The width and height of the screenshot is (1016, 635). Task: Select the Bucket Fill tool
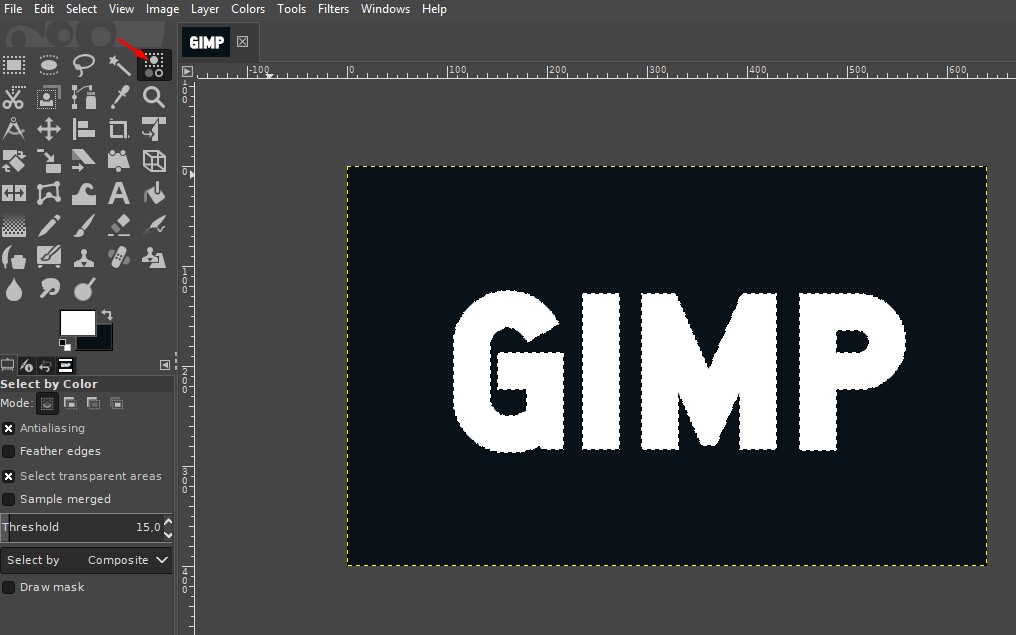[x=154, y=193]
